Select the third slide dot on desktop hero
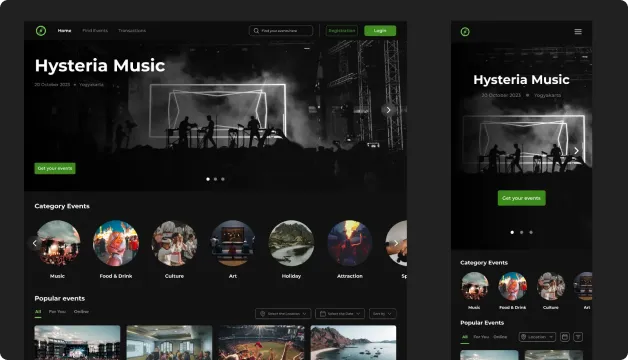628x360 pixels. (223, 179)
